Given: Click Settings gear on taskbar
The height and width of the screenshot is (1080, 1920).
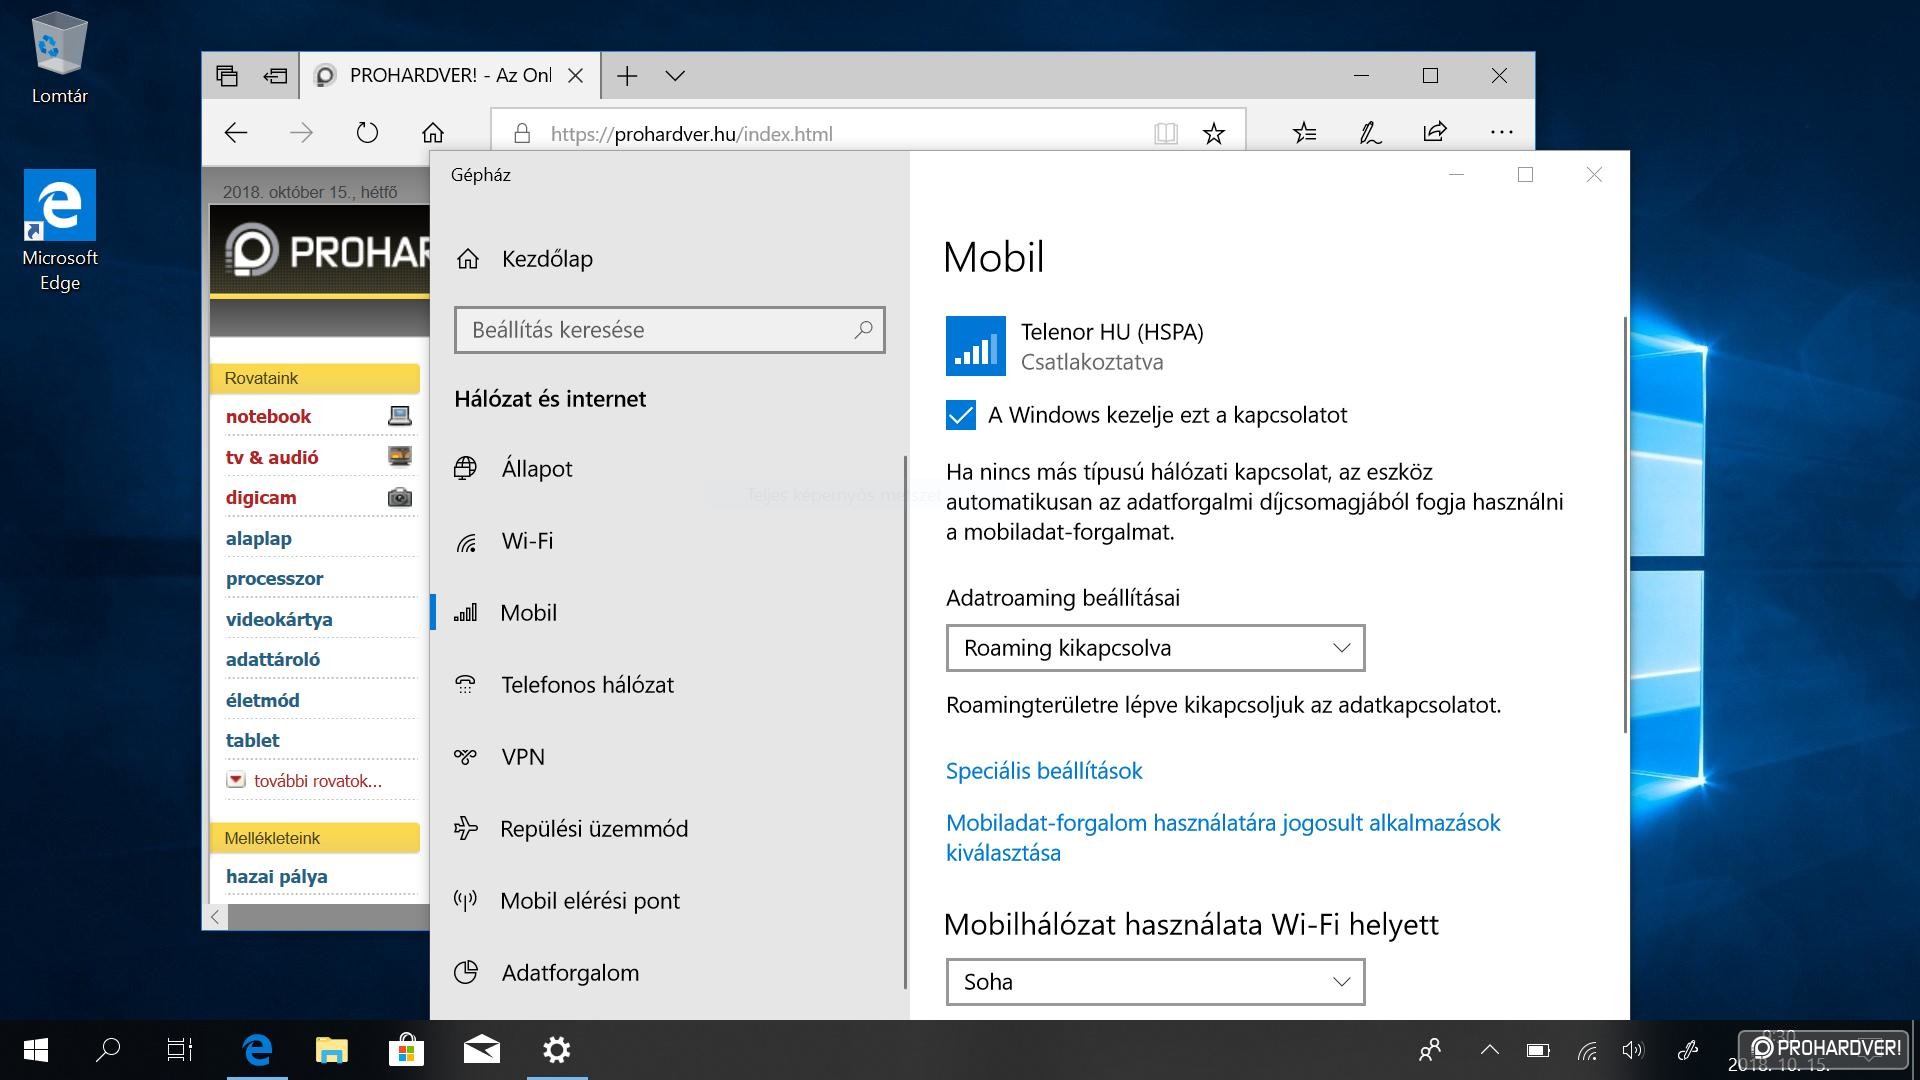Looking at the screenshot, I should click(x=557, y=1050).
